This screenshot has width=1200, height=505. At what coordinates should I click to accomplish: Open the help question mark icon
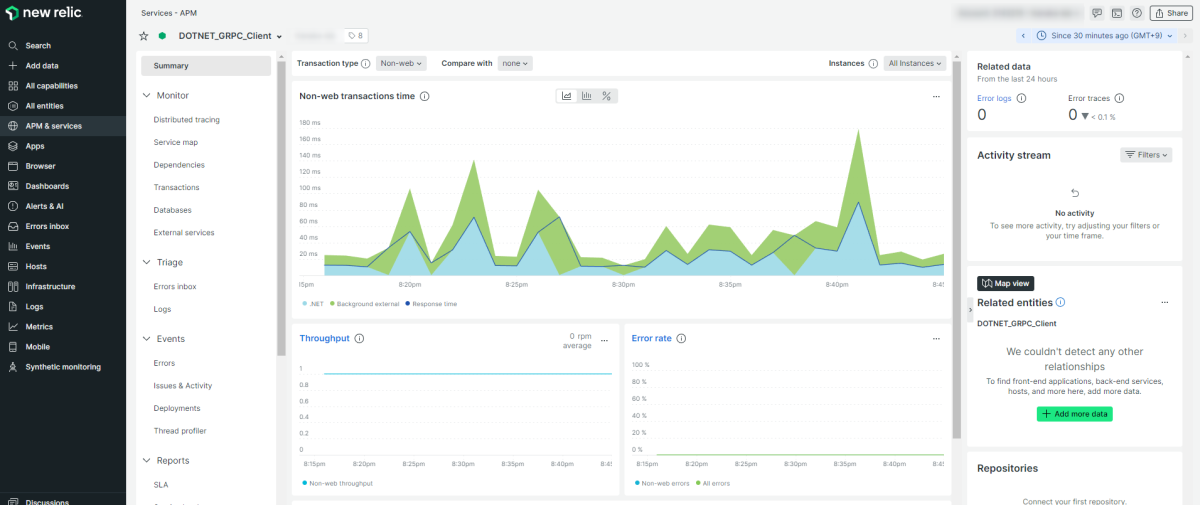1137,13
